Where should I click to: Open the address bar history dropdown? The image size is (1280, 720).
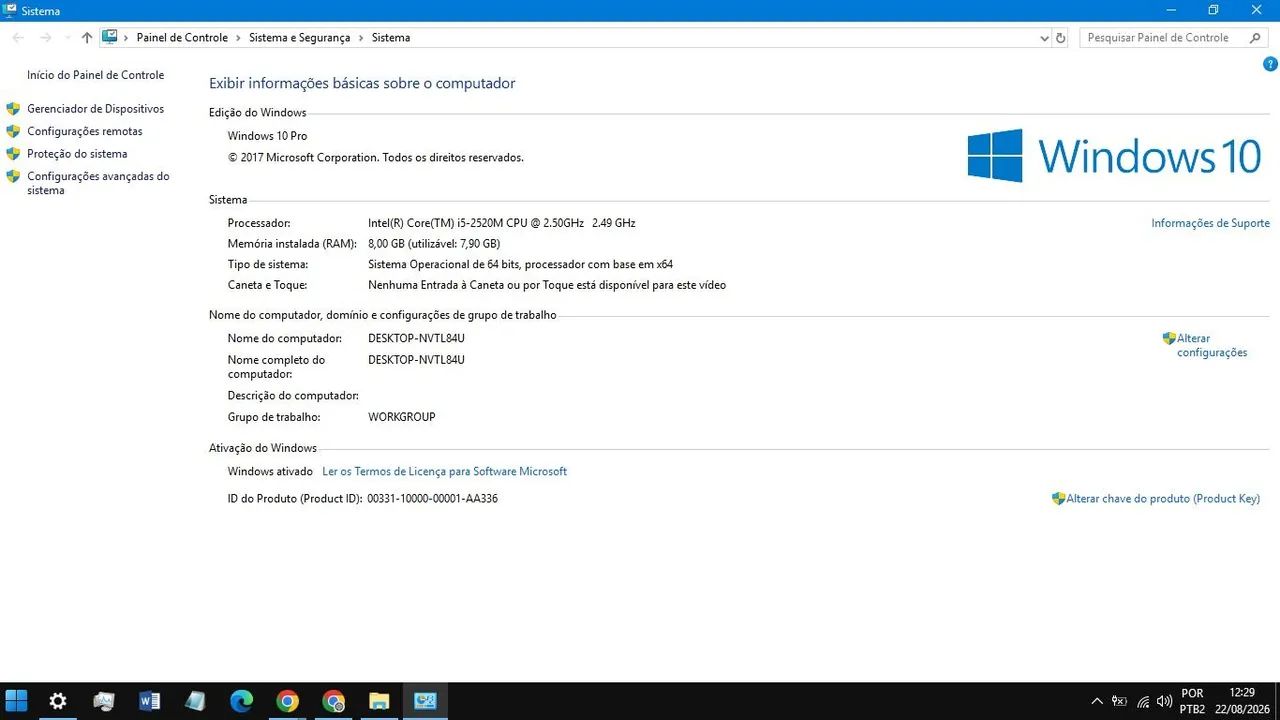click(1045, 37)
